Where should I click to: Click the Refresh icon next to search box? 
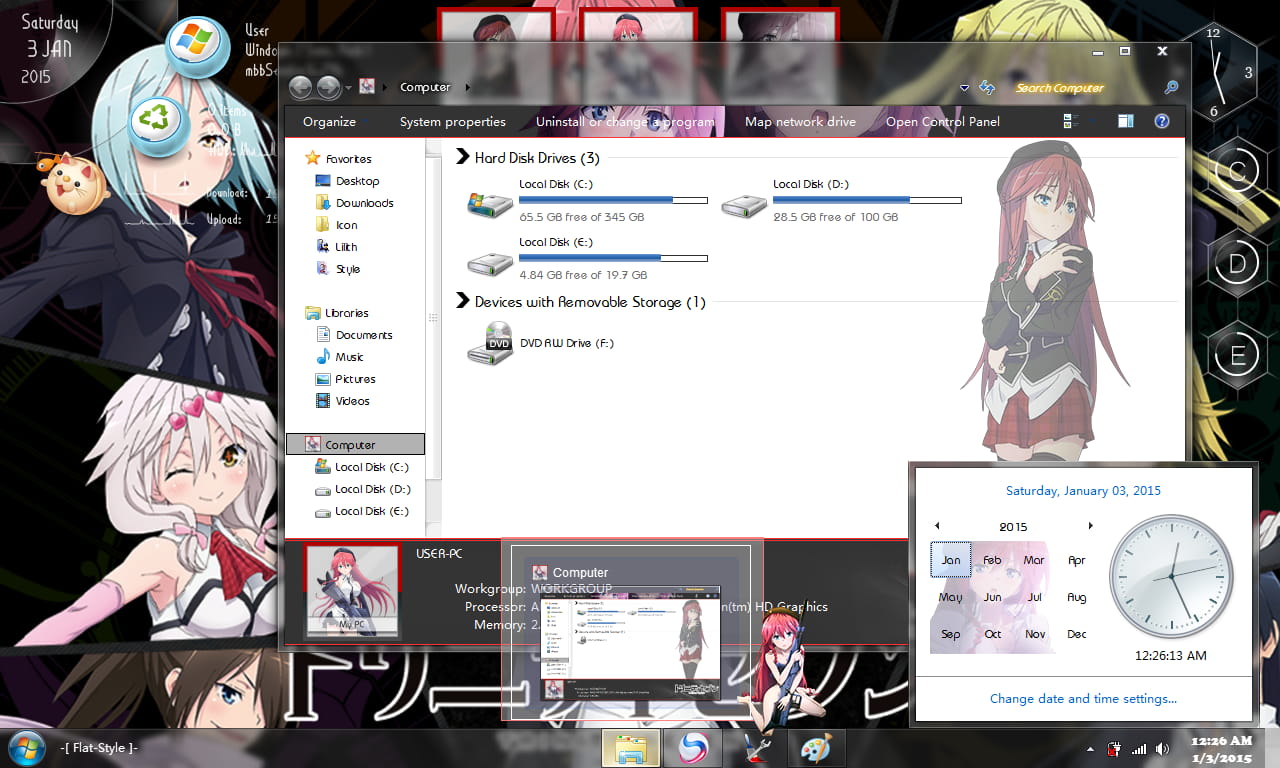tap(987, 88)
